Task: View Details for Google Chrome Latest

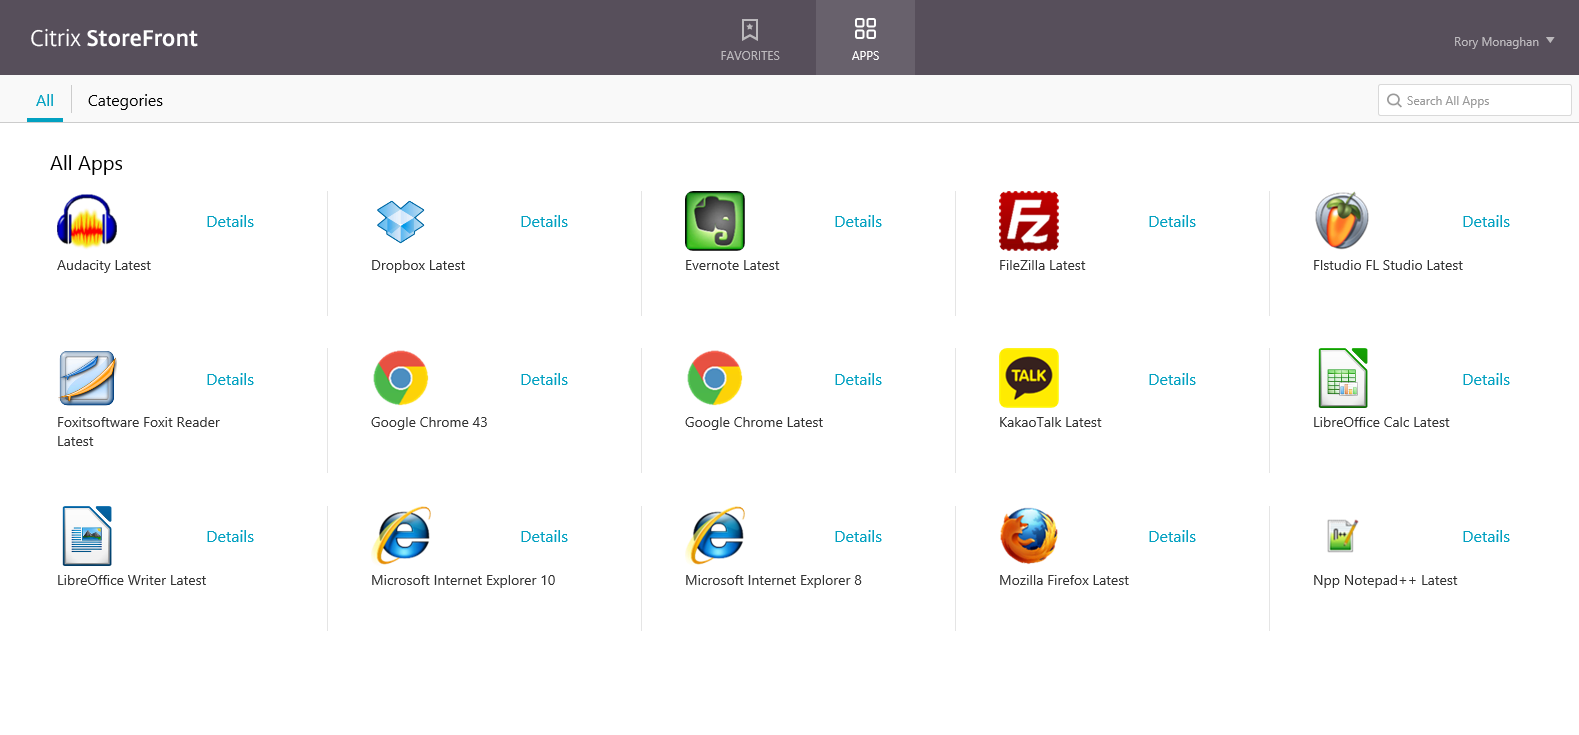Action: pyautogui.click(x=858, y=380)
